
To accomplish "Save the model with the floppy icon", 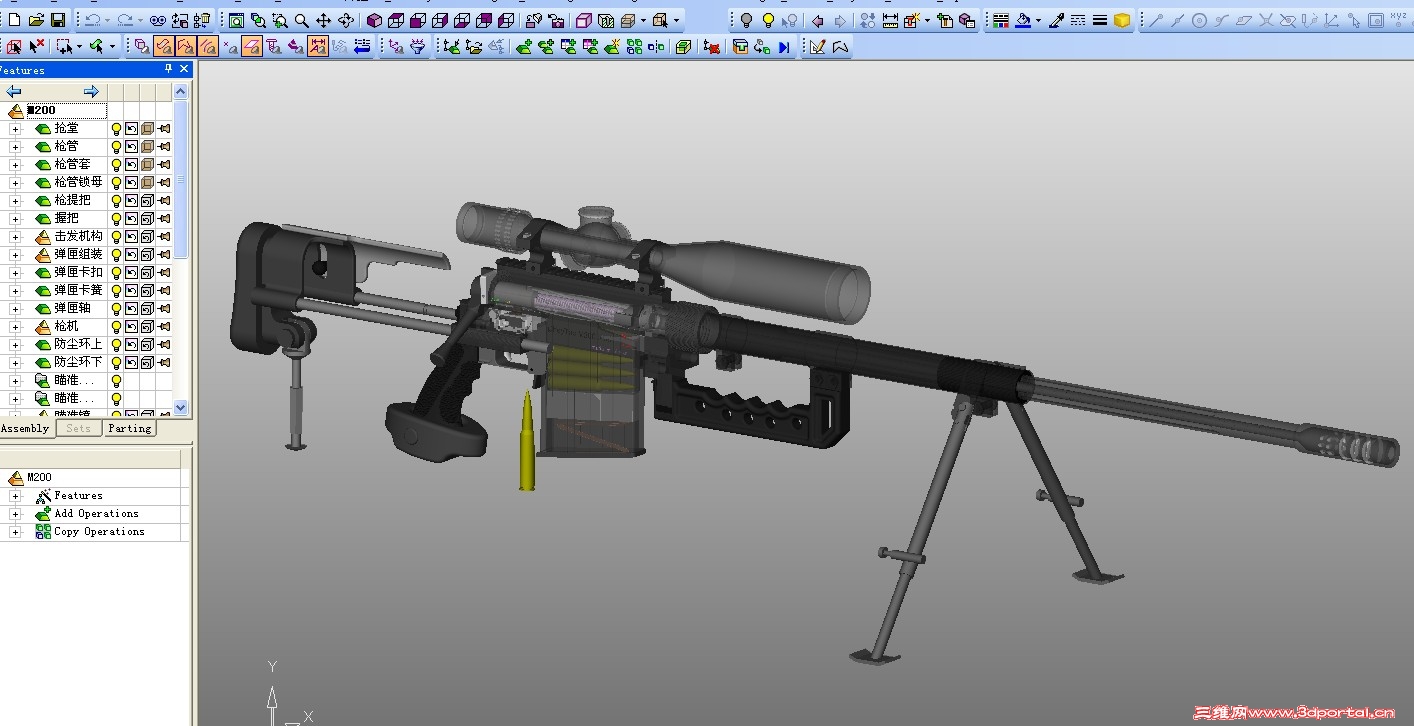I will tap(58, 20).
